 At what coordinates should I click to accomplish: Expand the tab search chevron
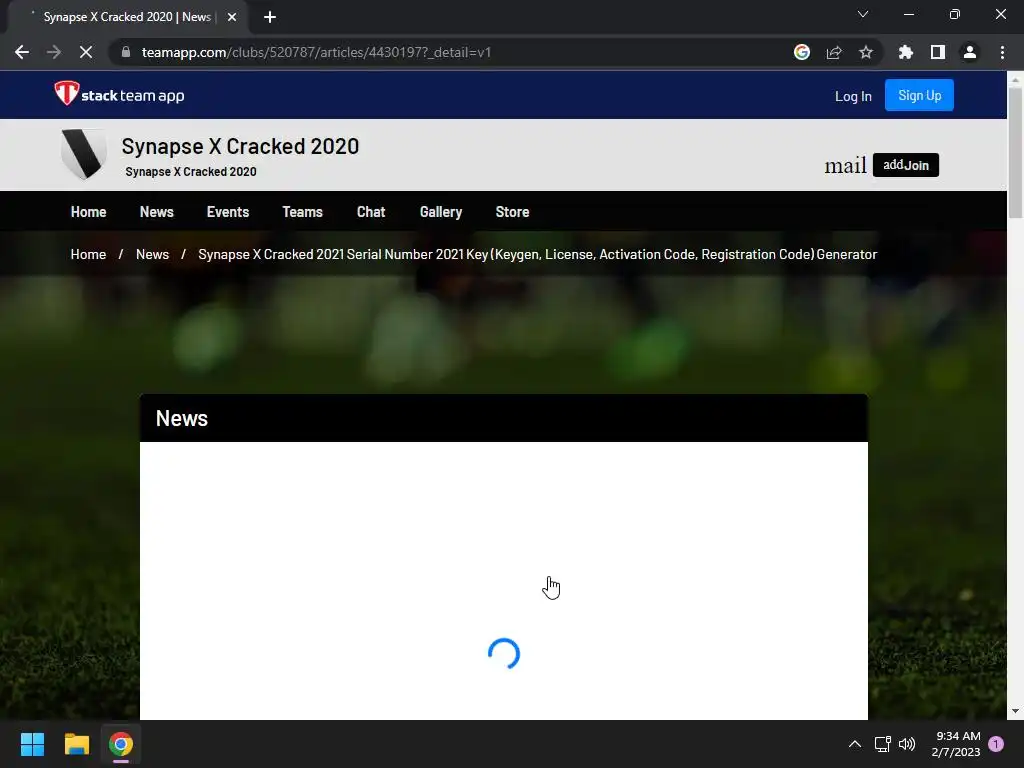pos(863,14)
